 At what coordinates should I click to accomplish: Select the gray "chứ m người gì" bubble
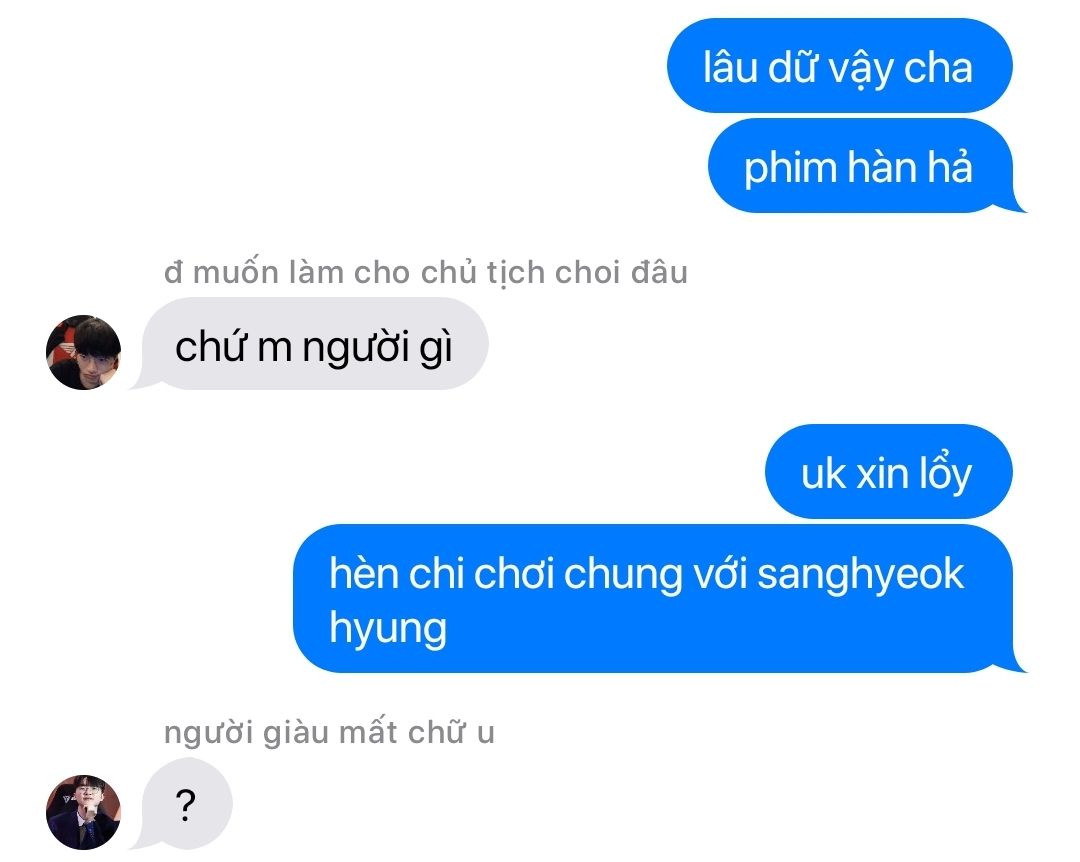311,344
